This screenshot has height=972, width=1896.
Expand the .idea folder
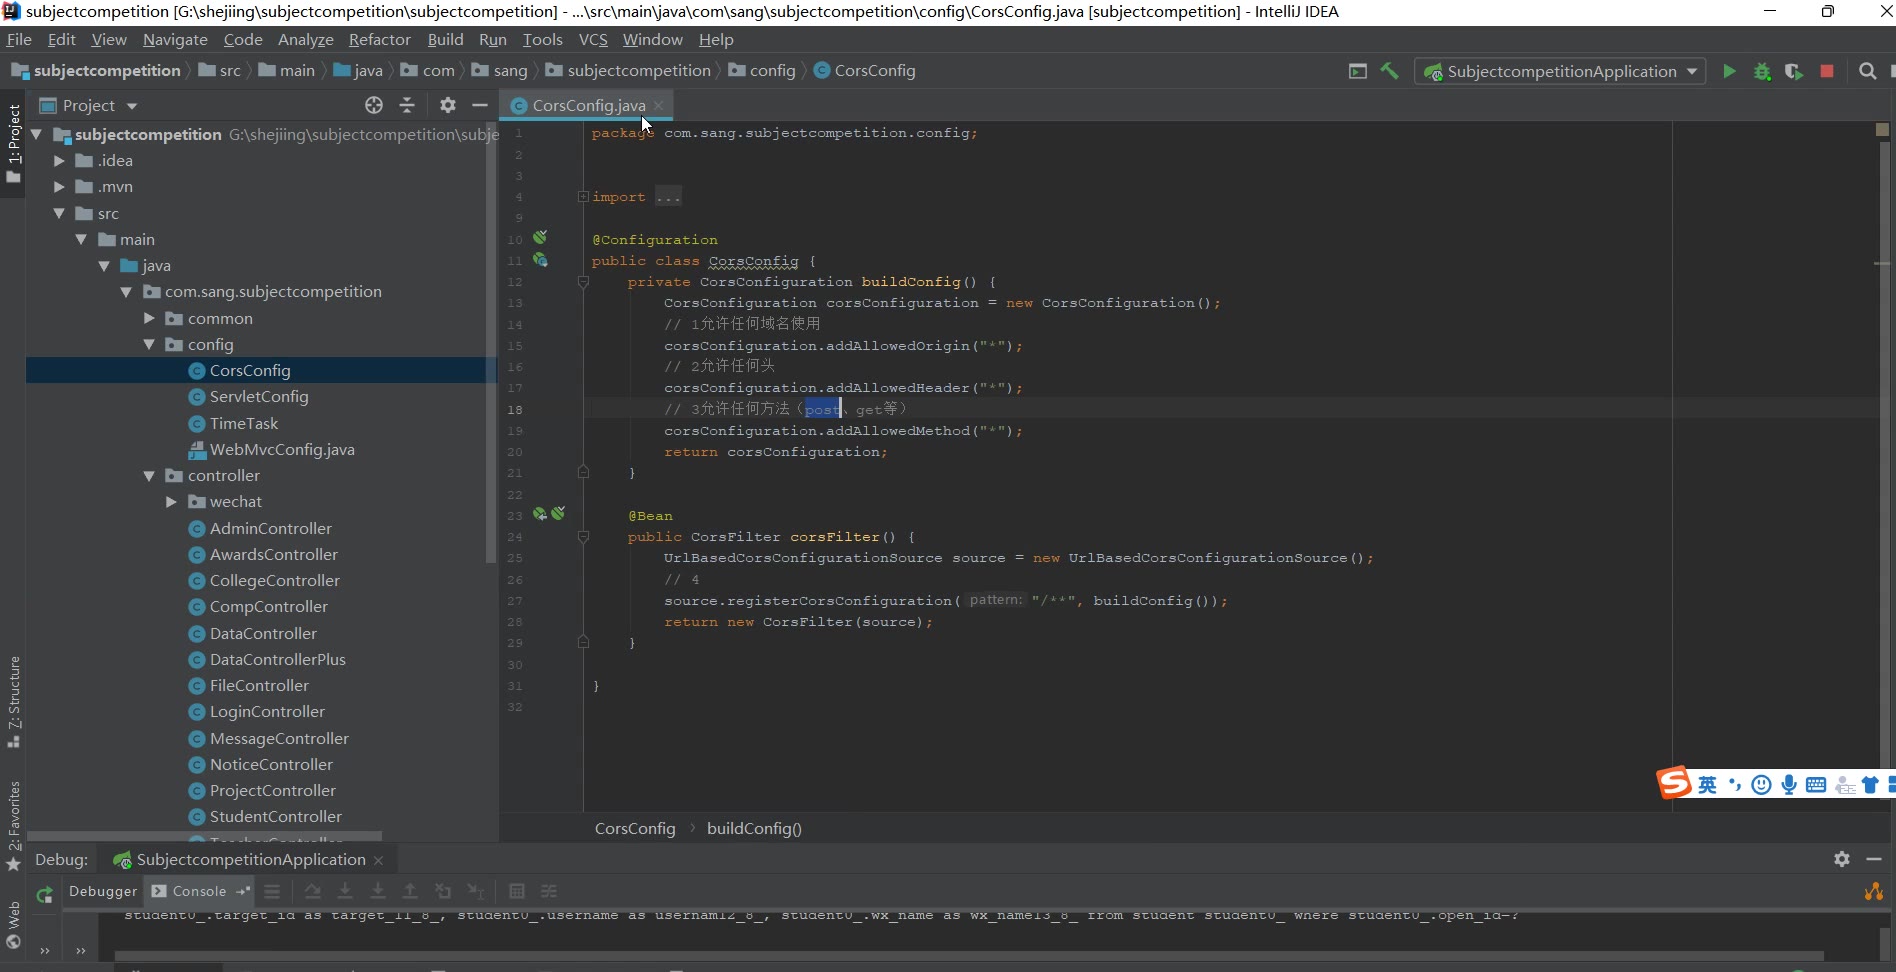point(59,161)
